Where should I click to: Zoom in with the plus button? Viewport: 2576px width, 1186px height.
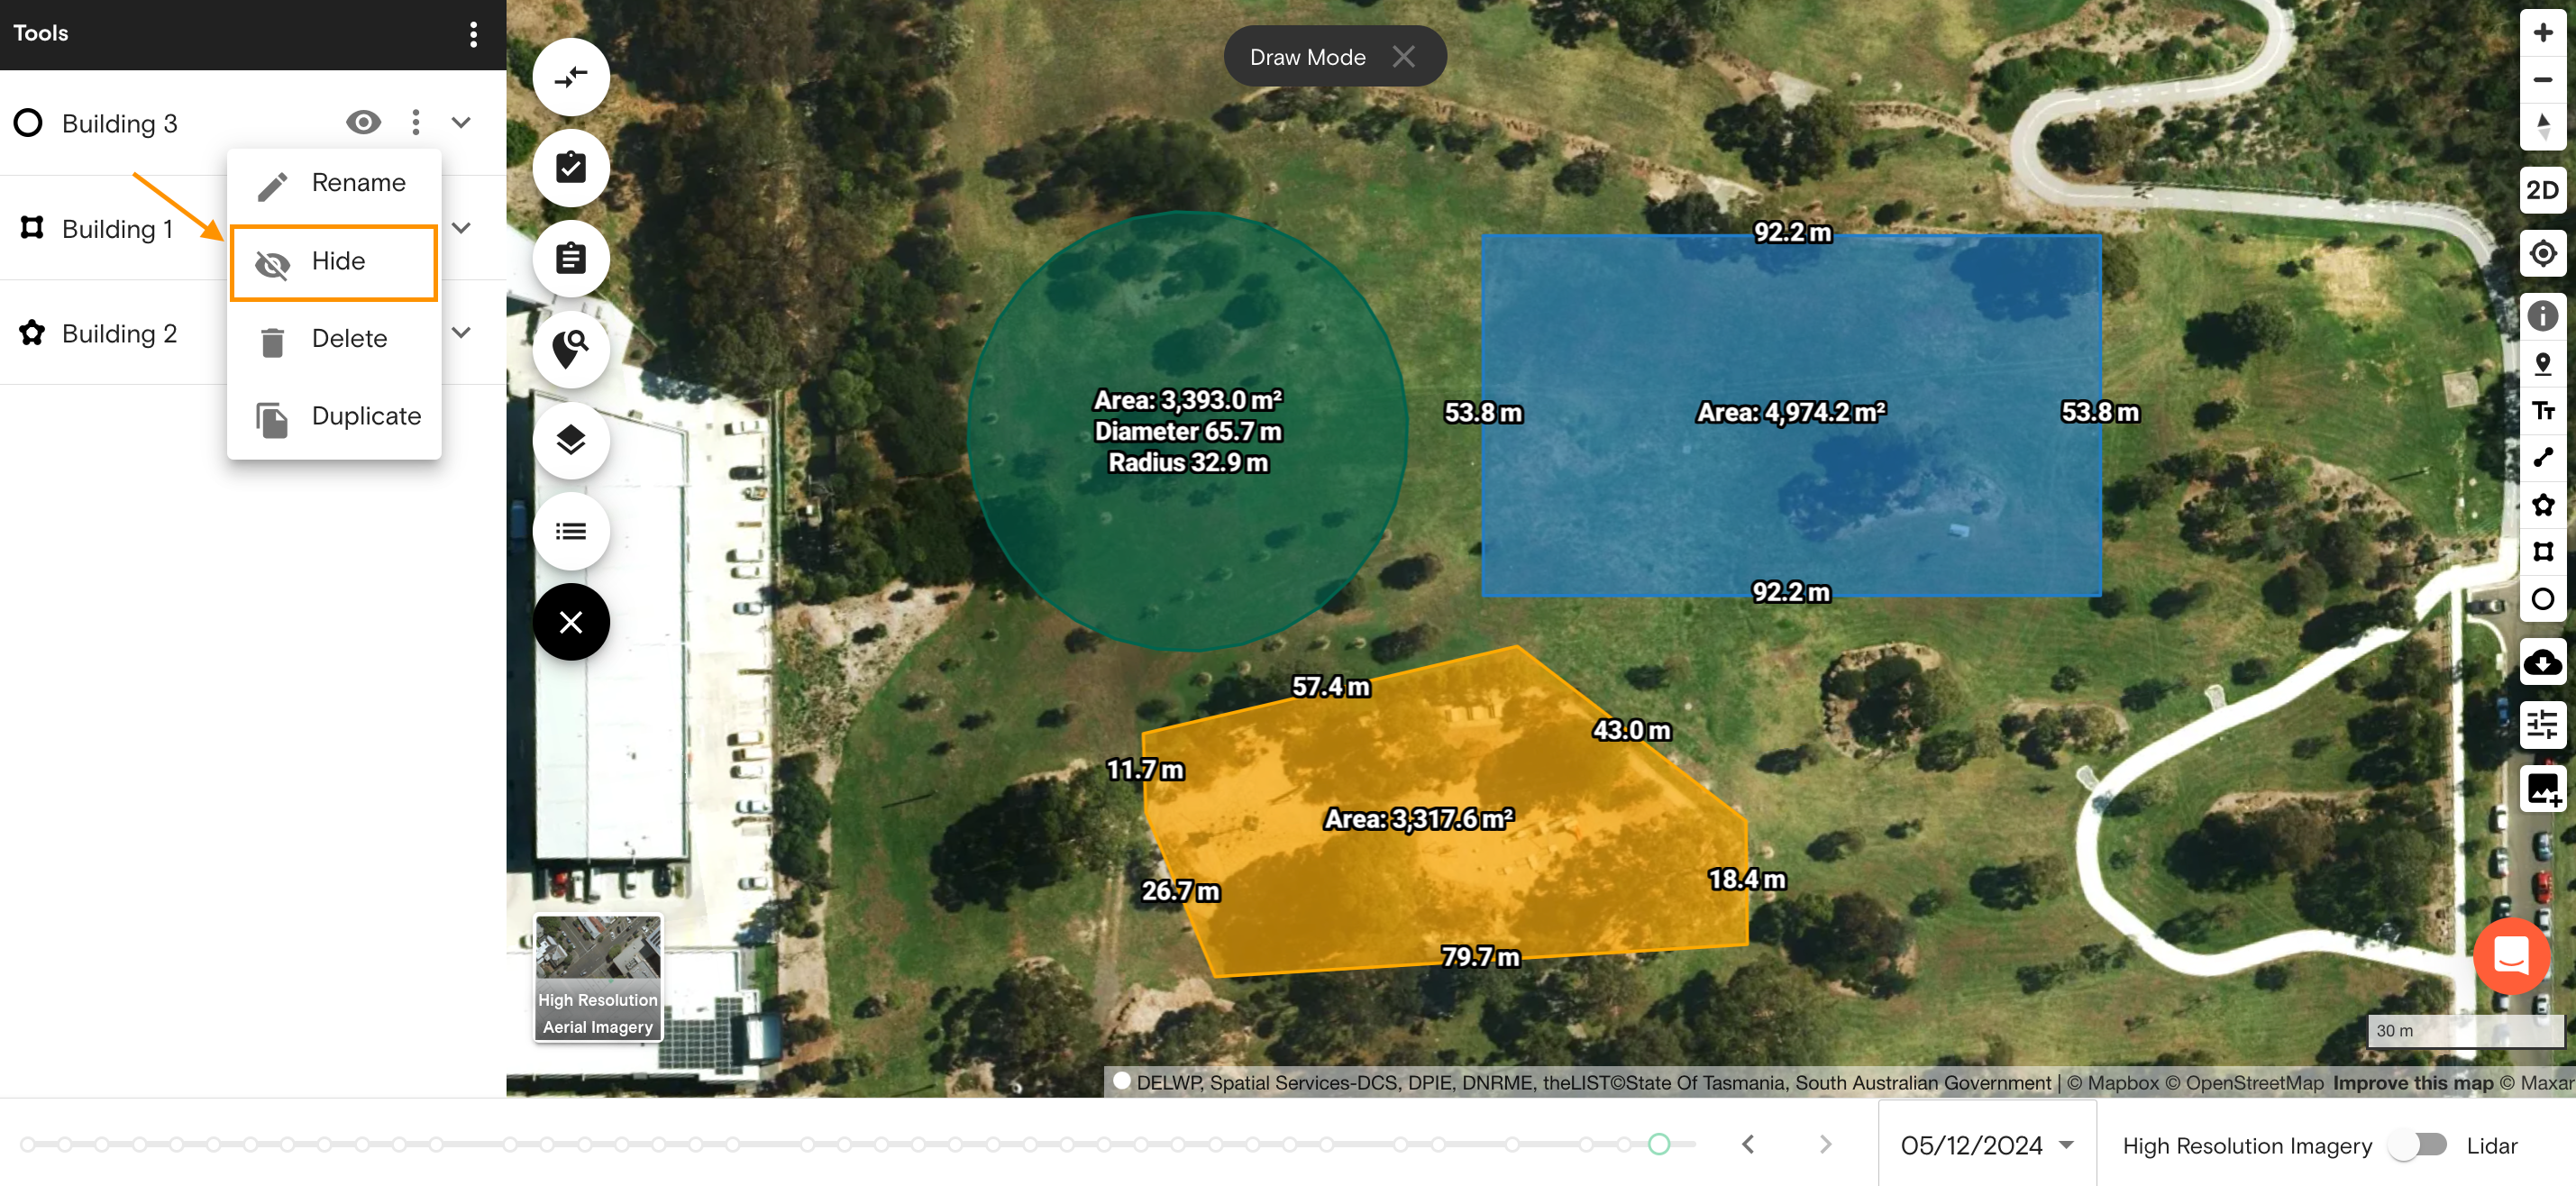(x=2542, y=33)
